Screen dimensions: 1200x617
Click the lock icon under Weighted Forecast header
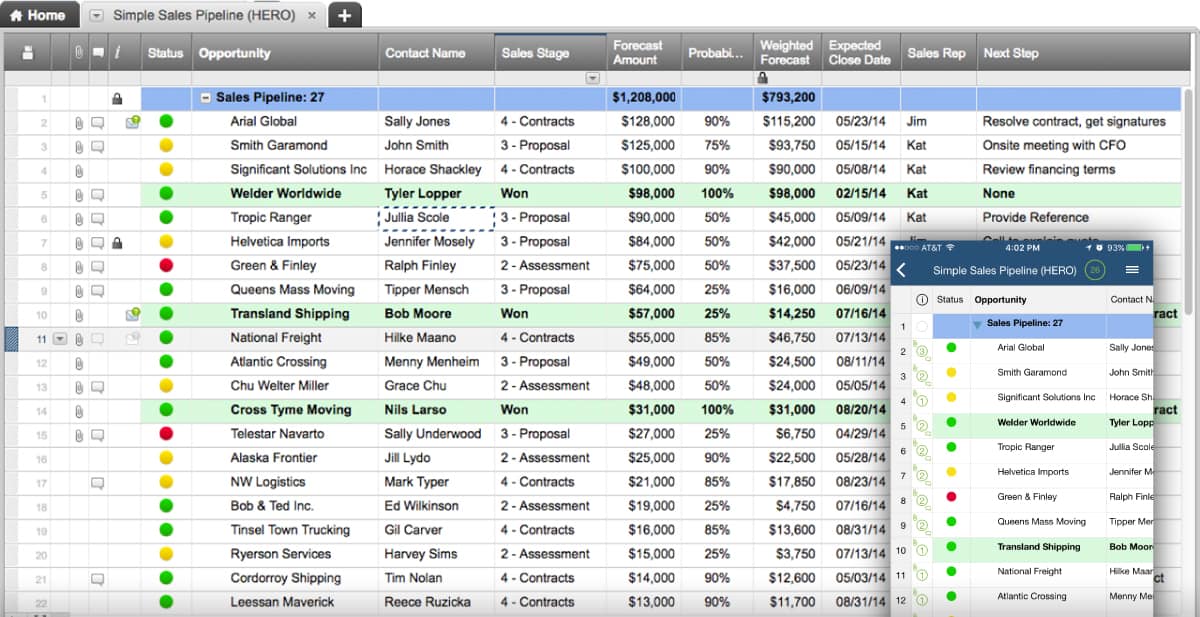(763, 77)
